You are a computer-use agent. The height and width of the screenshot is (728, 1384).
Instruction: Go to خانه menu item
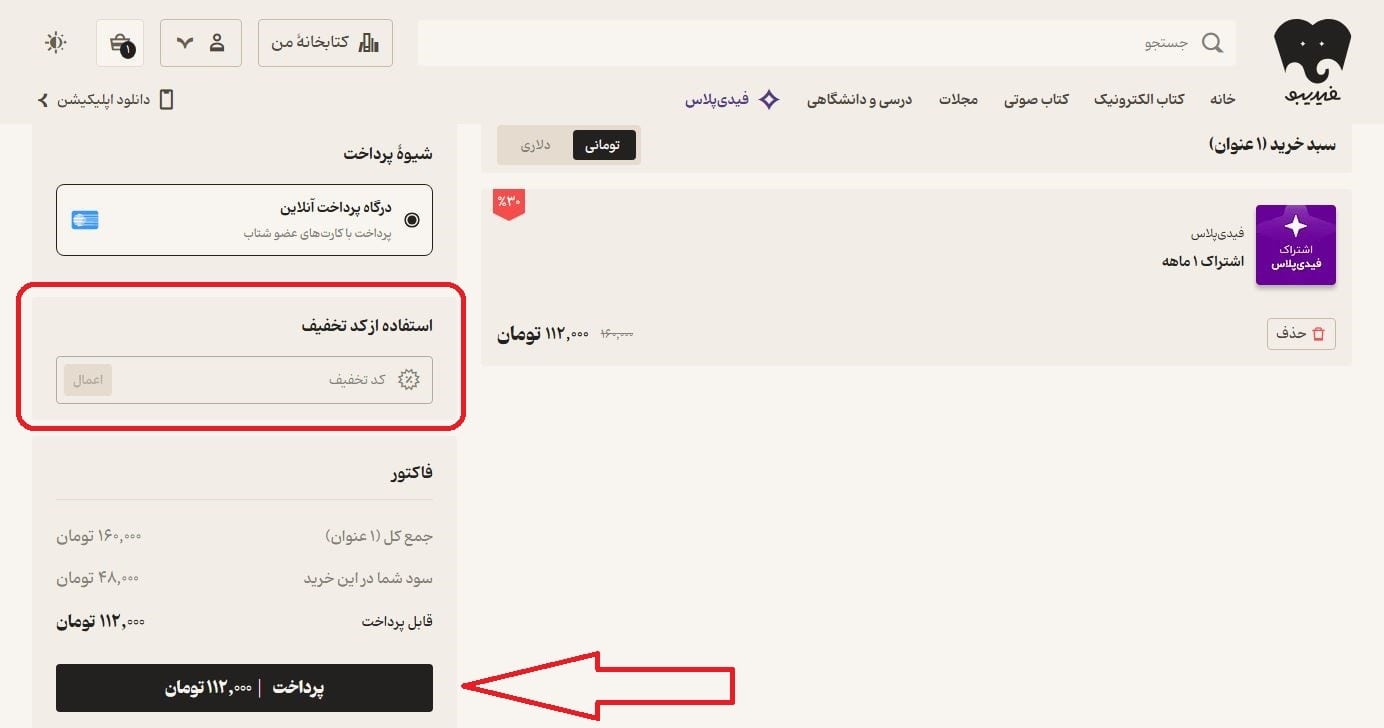click(1222, 99)
